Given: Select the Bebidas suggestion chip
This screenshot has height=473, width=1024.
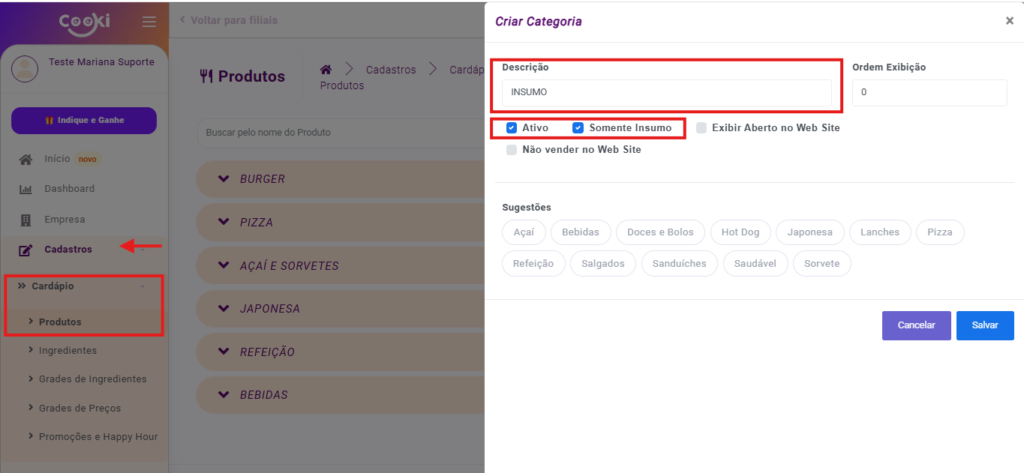Looking at the screenshot, I should coord(580,232).
